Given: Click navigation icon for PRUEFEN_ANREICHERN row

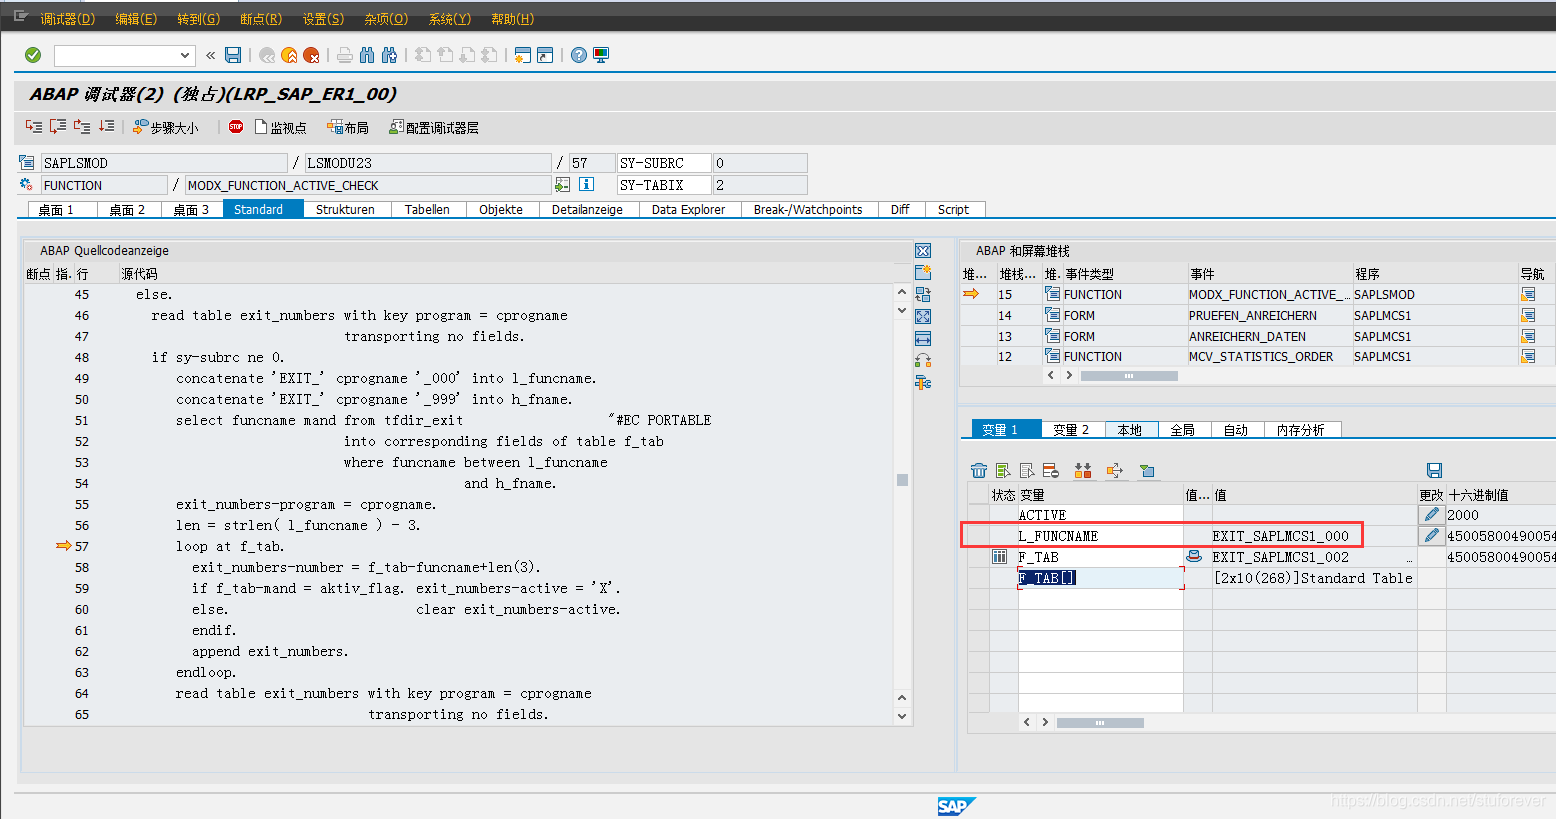Looking at the screenshot, I should pyautogui.click(x=1528, y=315).
